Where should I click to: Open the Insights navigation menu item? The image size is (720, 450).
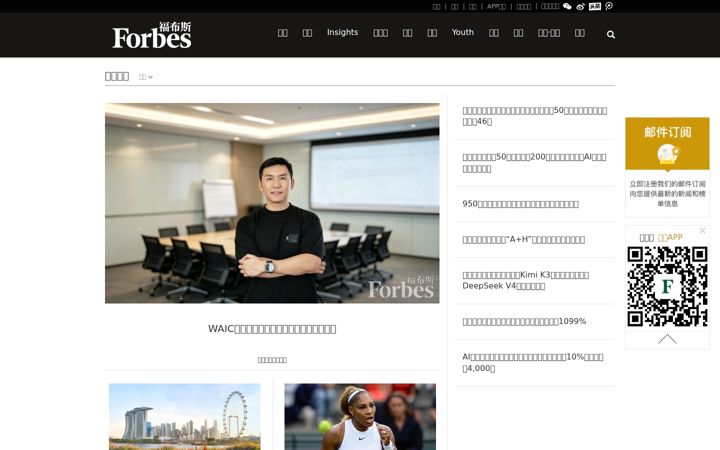[342, 32]
